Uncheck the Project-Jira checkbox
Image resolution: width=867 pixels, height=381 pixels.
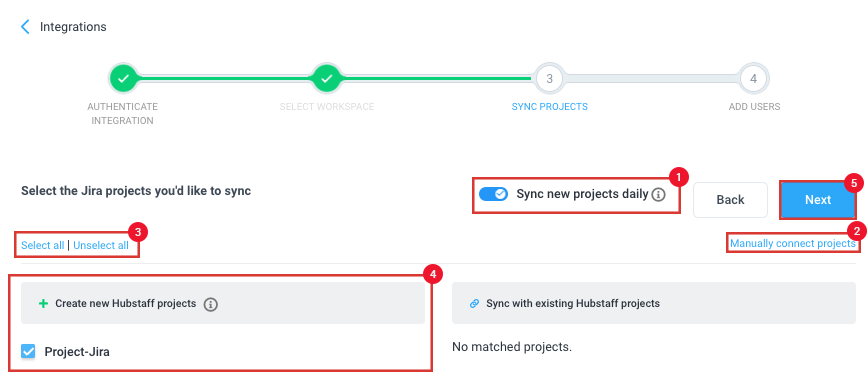pyautogui.click(x=28, y=351)
